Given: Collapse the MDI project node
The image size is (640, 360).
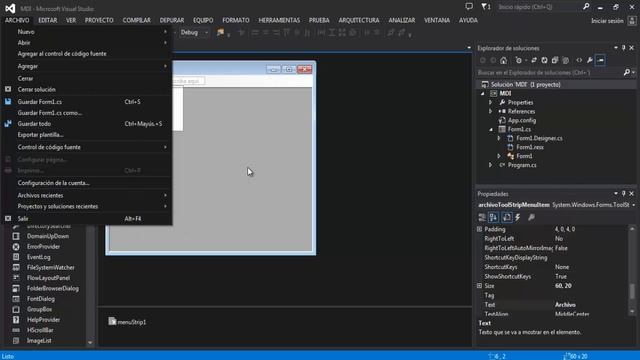Looking at the screenshot, I should pos(483,93).
